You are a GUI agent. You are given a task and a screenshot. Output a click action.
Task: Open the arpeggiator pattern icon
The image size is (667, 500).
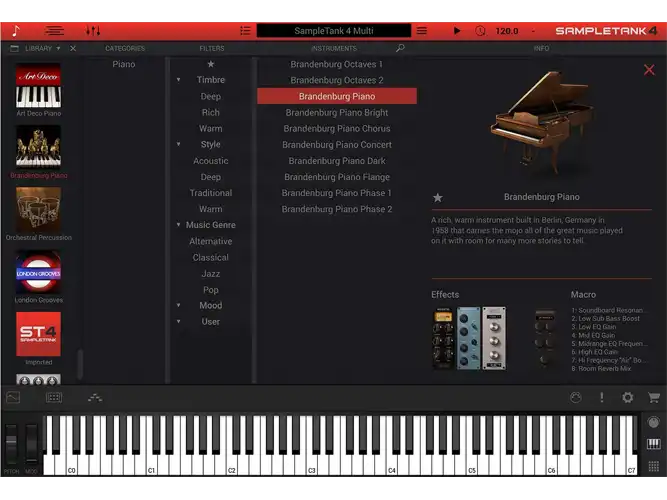coord(95,397)
